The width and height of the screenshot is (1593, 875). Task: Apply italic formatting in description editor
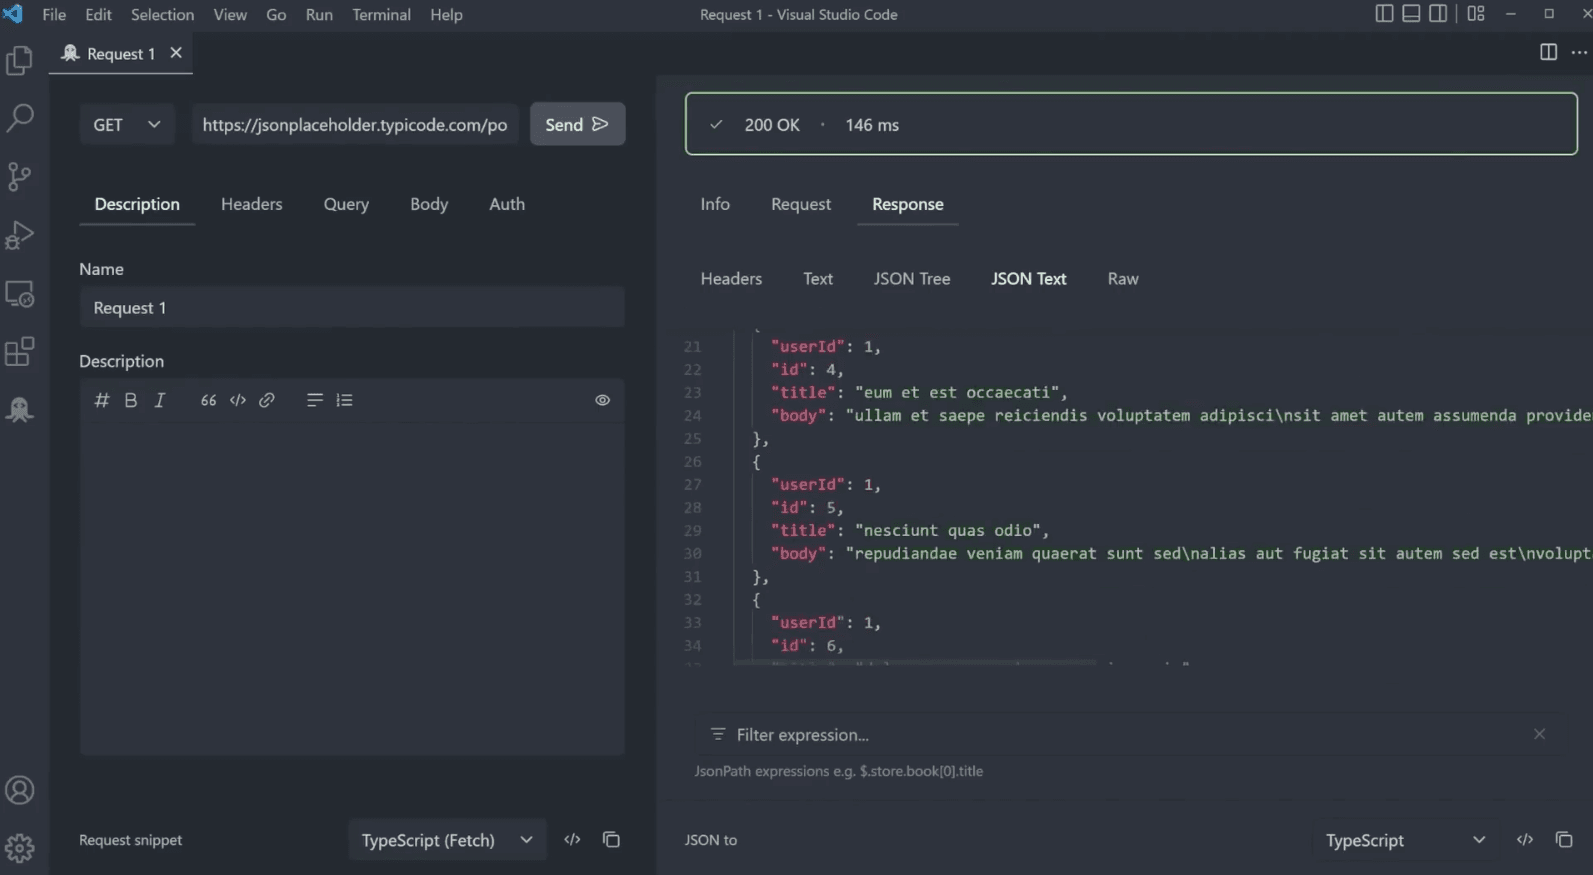[x=159, y=400]
